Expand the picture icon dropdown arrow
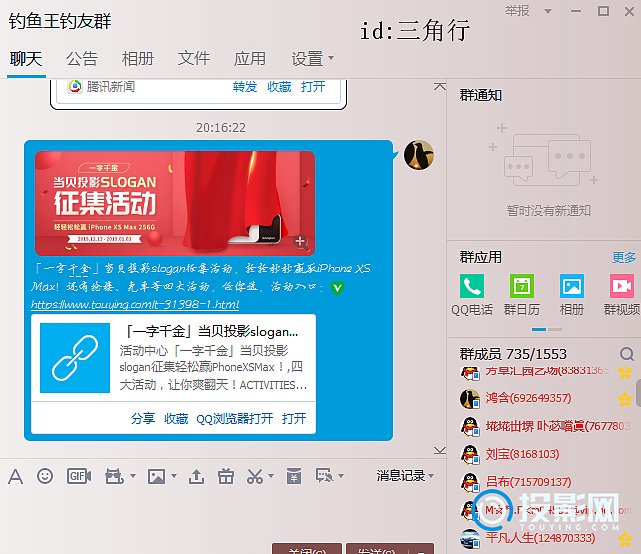Image resolution: width=641 pixels, height=554 pixels. (174, 476)
